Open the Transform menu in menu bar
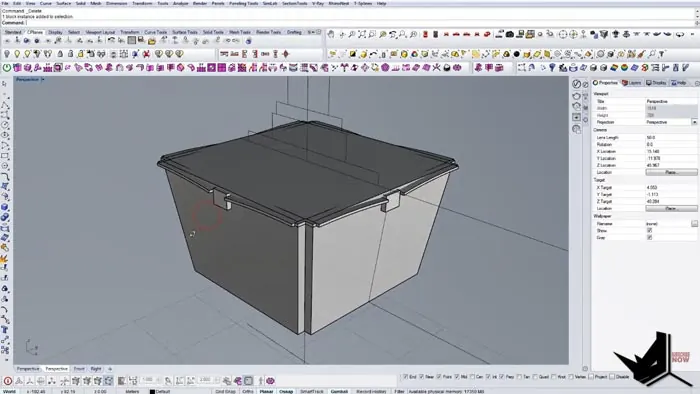The width and height of the screenshot is (700, 394). point(142,3)
